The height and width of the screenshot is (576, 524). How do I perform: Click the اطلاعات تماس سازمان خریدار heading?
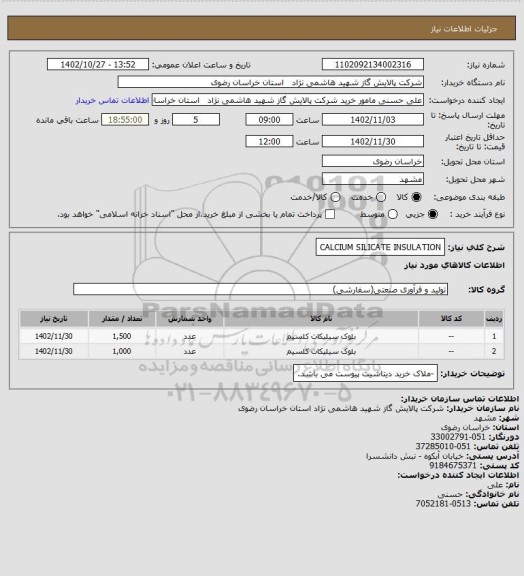[x=460, y=399]
